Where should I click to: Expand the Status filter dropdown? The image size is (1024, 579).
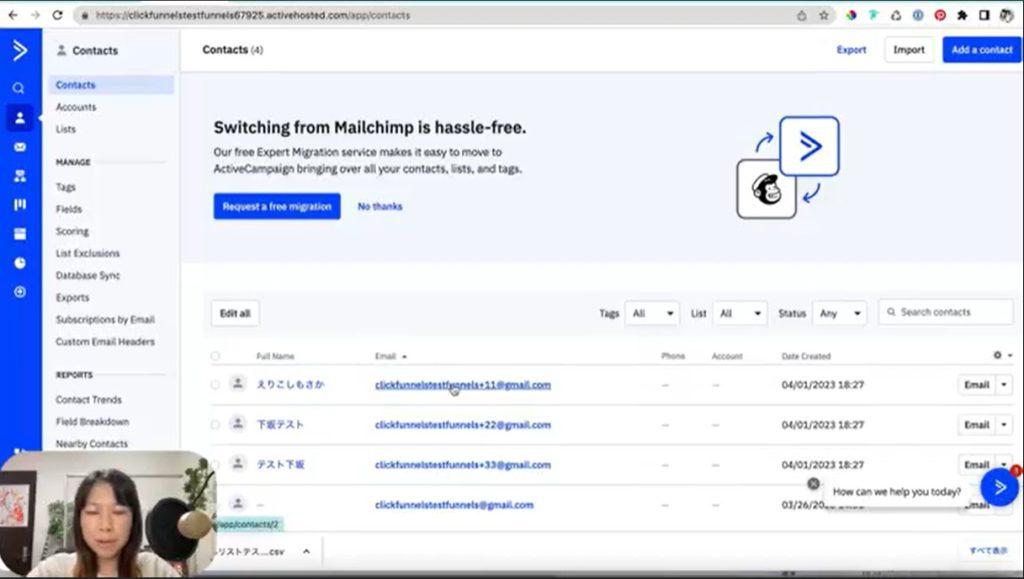tap(839, 313)
